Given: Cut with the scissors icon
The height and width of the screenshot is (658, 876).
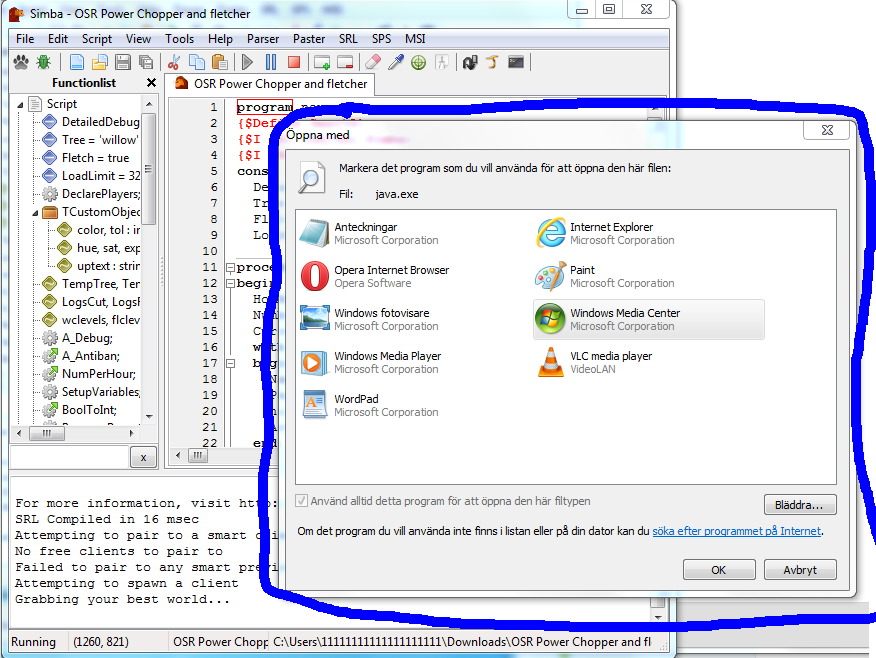Looking at the screenshot, I should click(174, 62).
